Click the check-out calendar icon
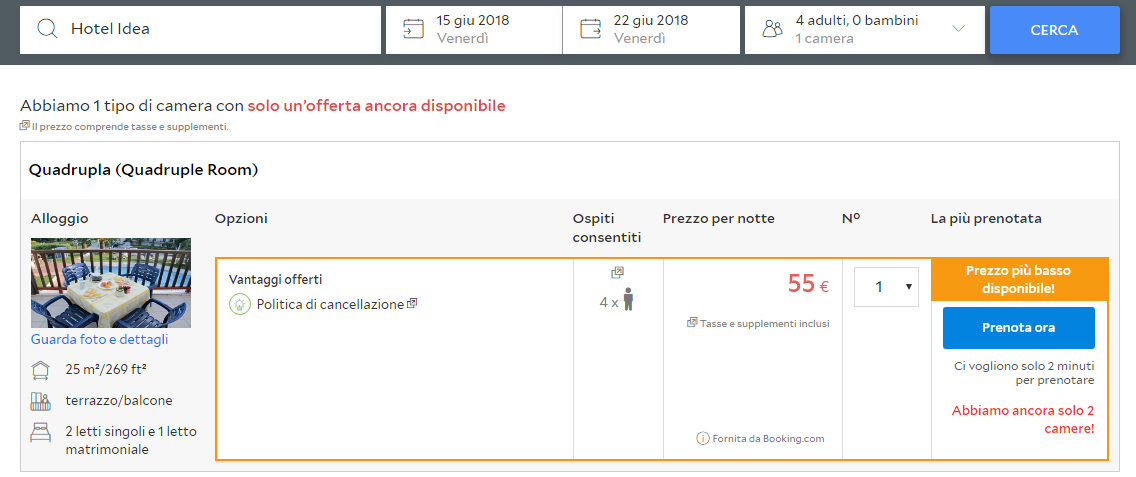 pyautogui.click(x=590, y=29)
